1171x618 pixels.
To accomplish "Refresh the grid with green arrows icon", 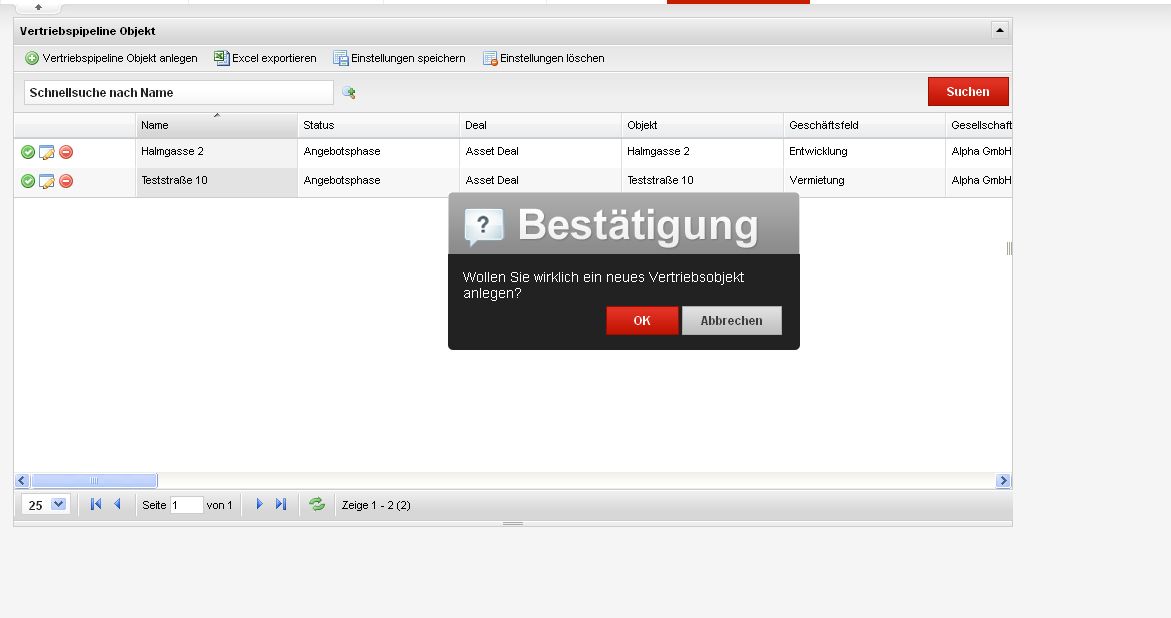I will point(317,505).
